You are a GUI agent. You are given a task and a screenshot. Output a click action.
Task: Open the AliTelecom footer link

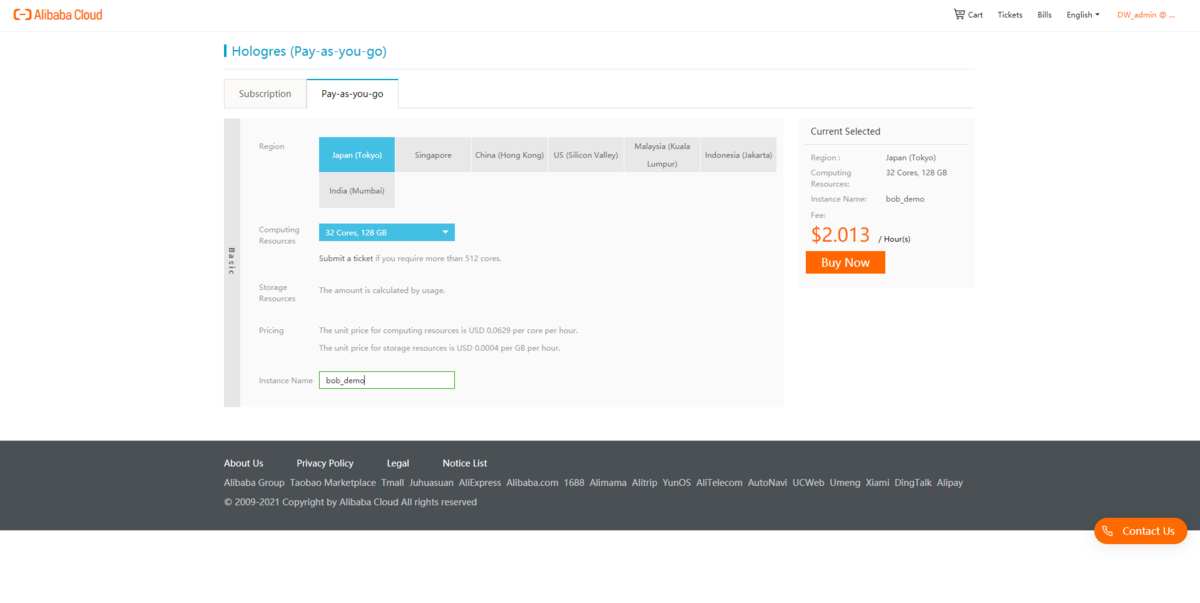pos(720,482)
